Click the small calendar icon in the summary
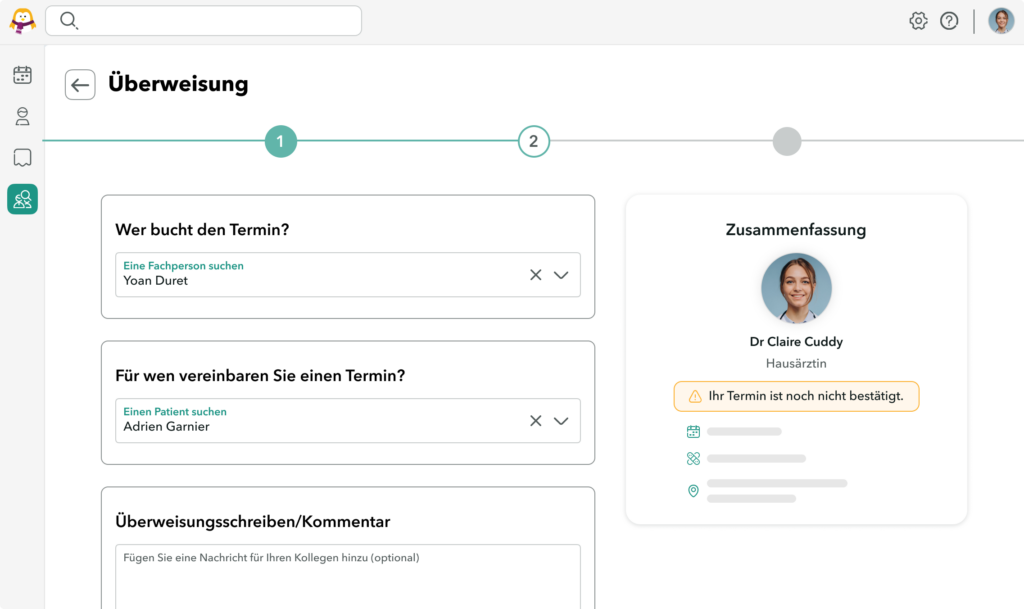Screen dimensions: 1024x609 pyautogui.click(x=692, y=431)
